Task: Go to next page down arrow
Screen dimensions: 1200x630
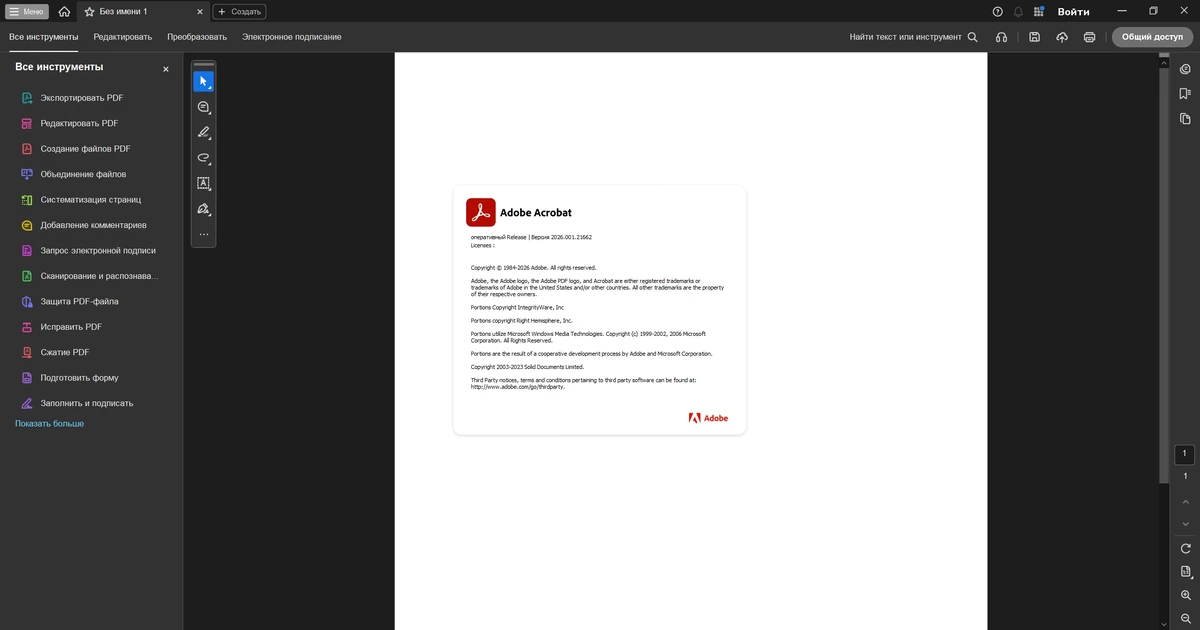Action: point(1186,524)
